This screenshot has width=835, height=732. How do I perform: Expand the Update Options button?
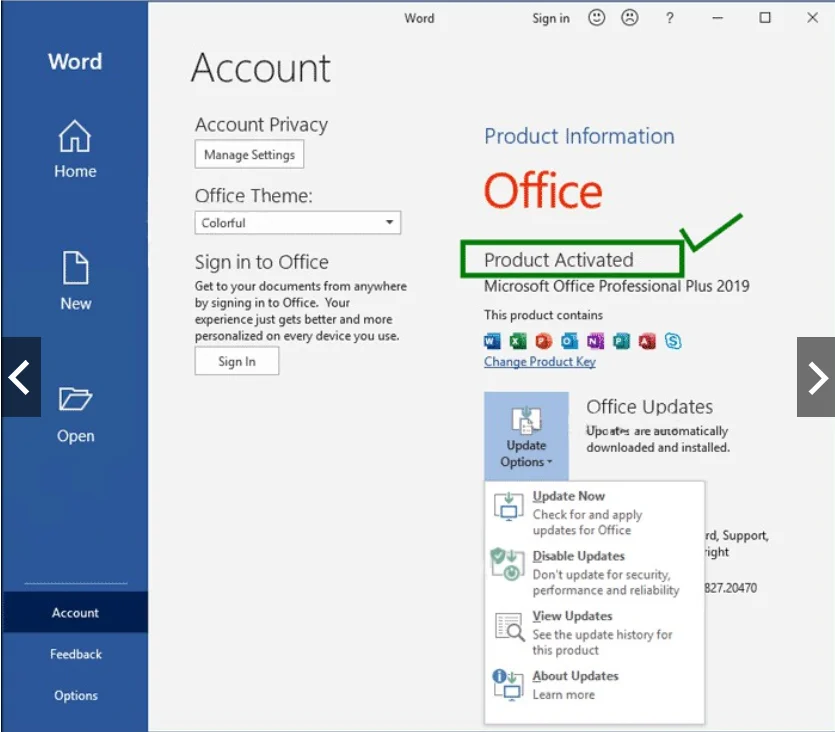(x=526, y=437)
